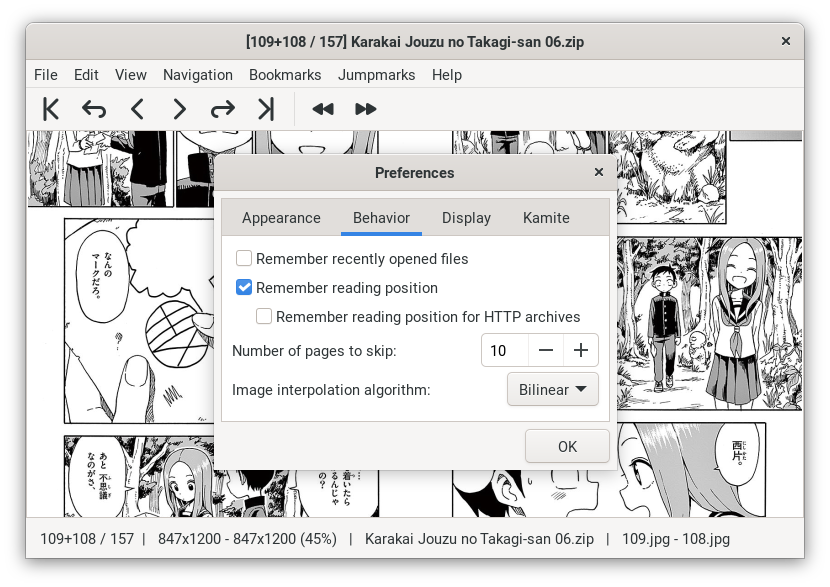Screen dimensions: 830x587
Task: Click the 847x1200 resolution status text
Action: click(247, 539)
